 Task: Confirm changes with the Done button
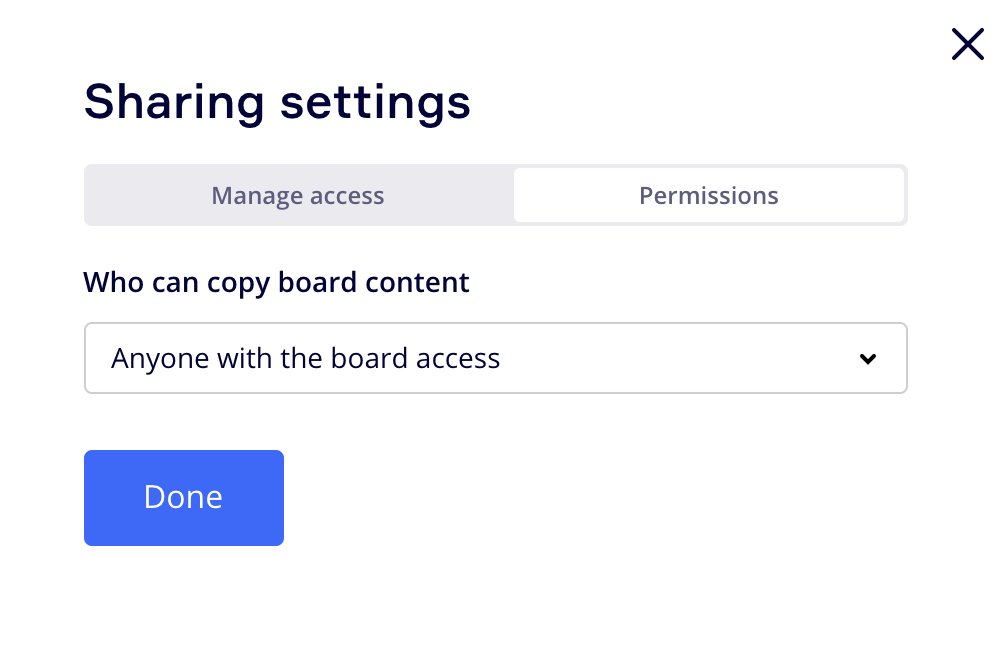(184, 498)
